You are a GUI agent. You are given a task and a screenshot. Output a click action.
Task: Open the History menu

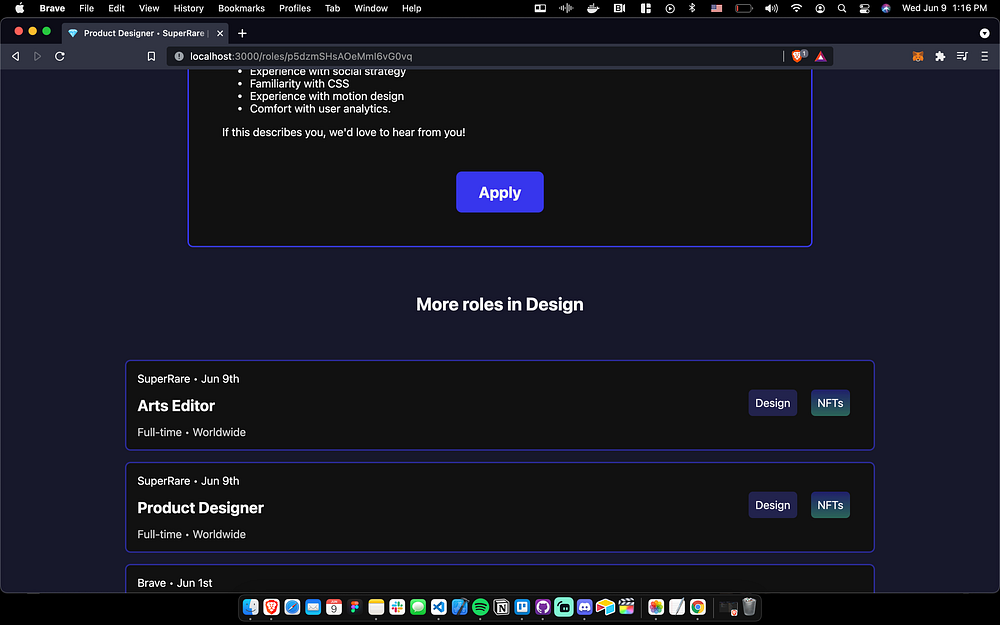tap(189, 8)
